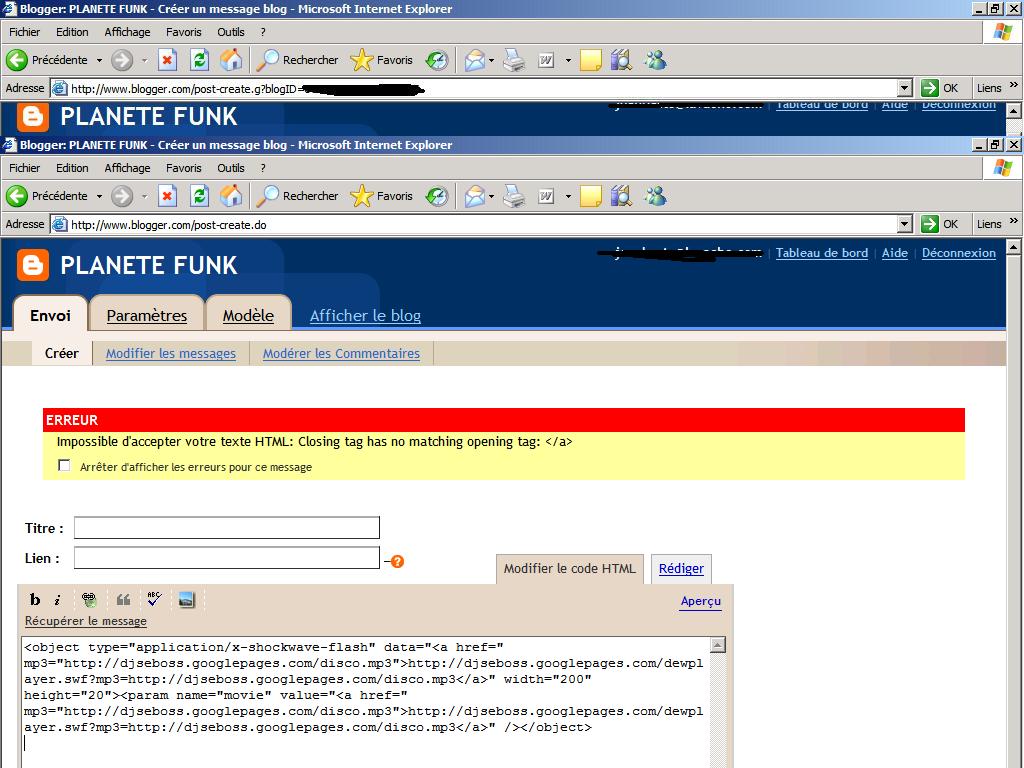The width and height of the screenshot is (1024, 768).
Task: Tick 'Arrêter d'afficher les erreurs pour ce message'
Action: 64,466
